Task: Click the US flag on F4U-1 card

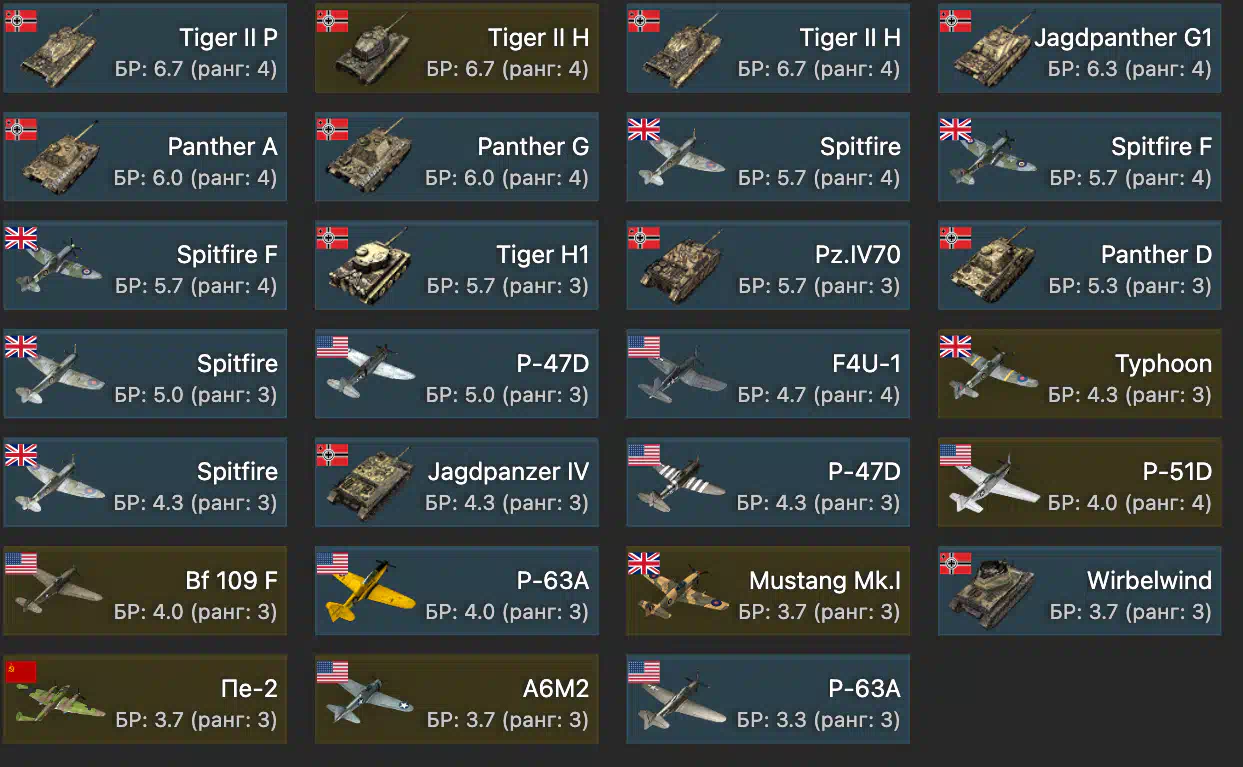Action: click(x=644, y=346)
